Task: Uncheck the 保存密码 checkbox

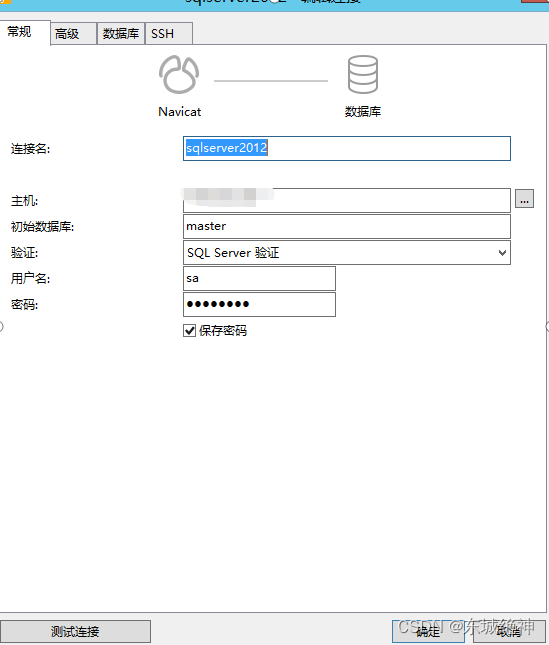Action: pos(190,331)
